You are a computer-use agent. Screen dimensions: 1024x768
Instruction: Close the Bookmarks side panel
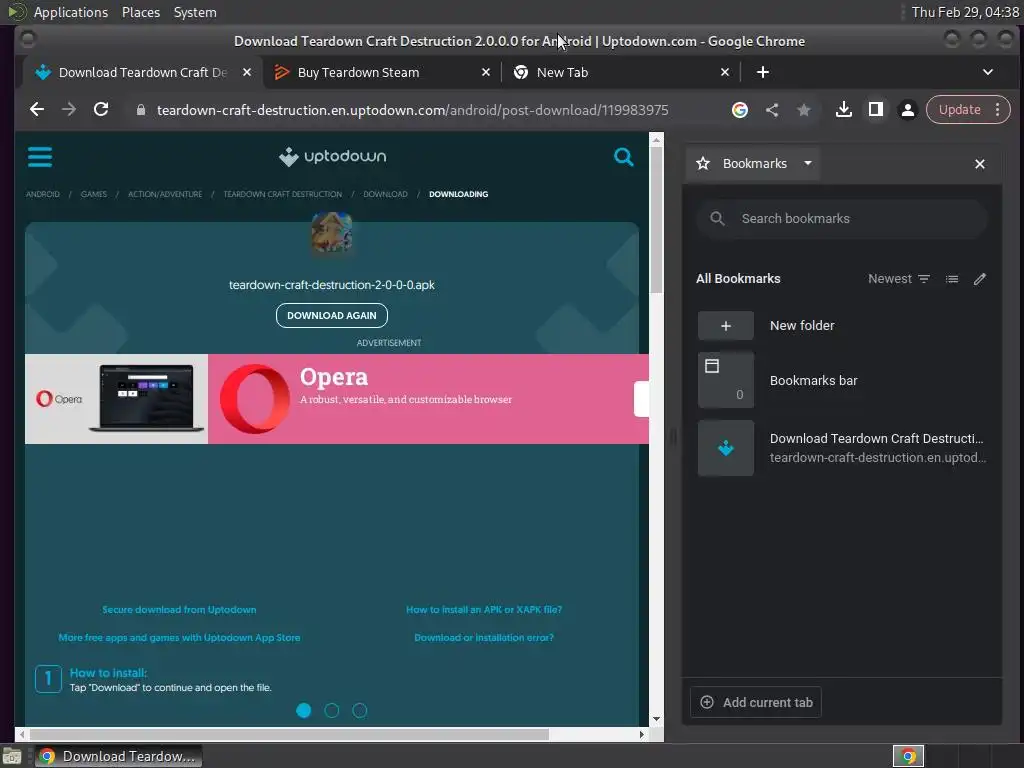(980, 164)
